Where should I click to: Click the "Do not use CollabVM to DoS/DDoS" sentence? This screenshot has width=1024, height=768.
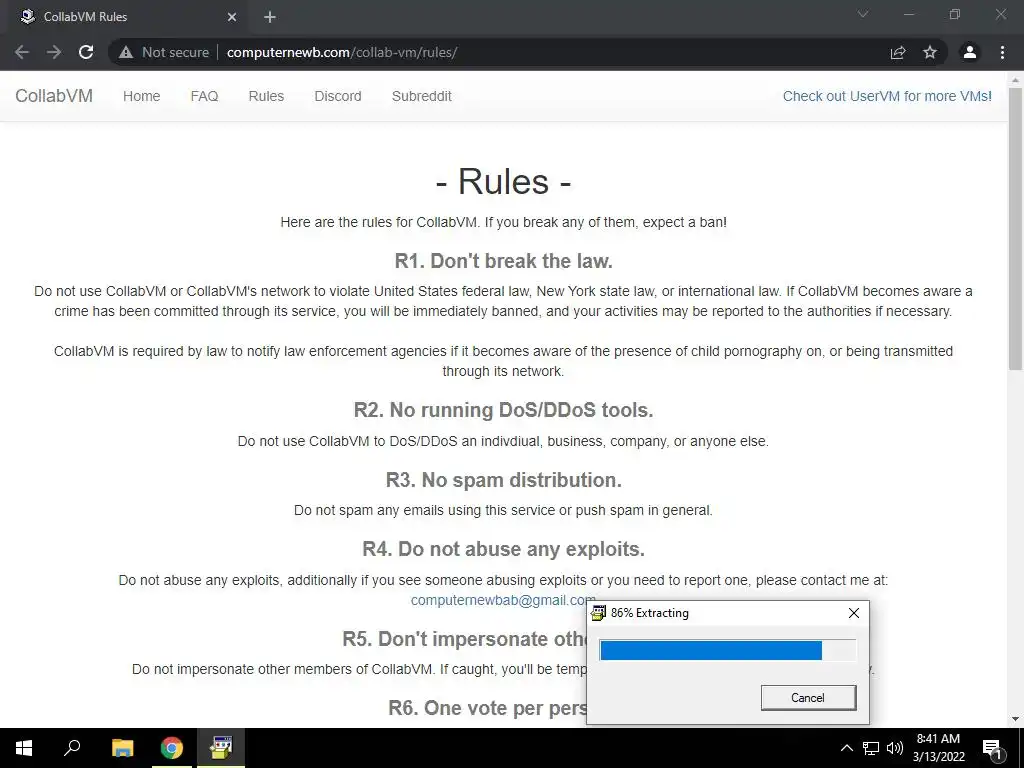[504, 441]
